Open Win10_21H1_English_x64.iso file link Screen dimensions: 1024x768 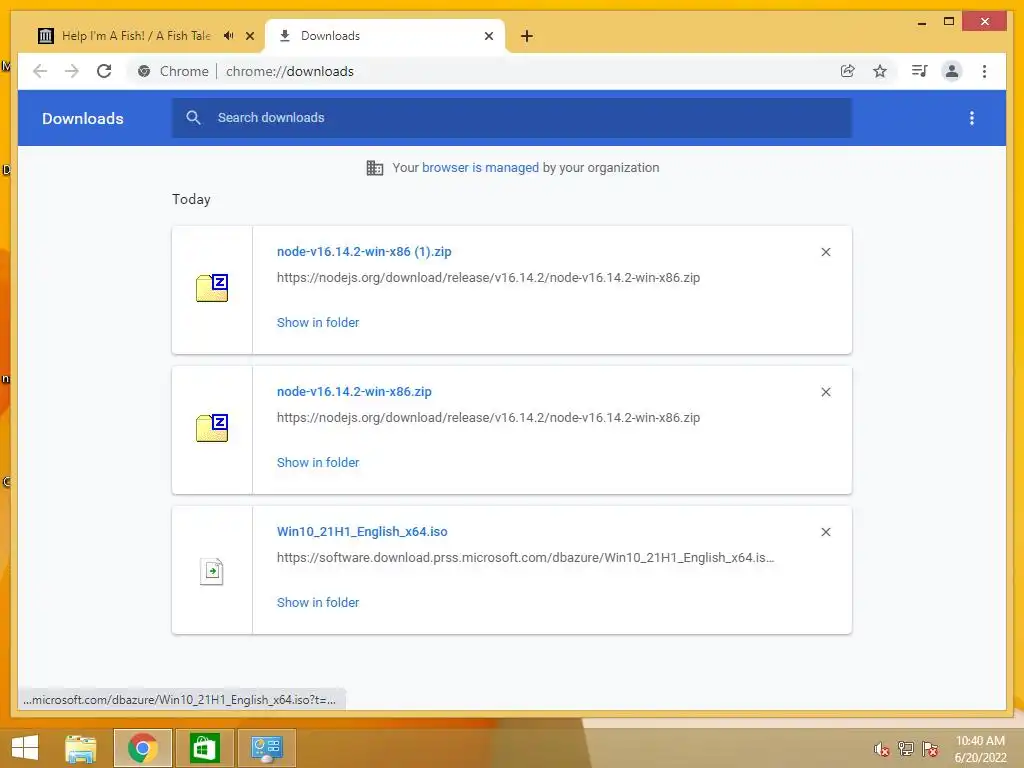(x=362, y=532)
